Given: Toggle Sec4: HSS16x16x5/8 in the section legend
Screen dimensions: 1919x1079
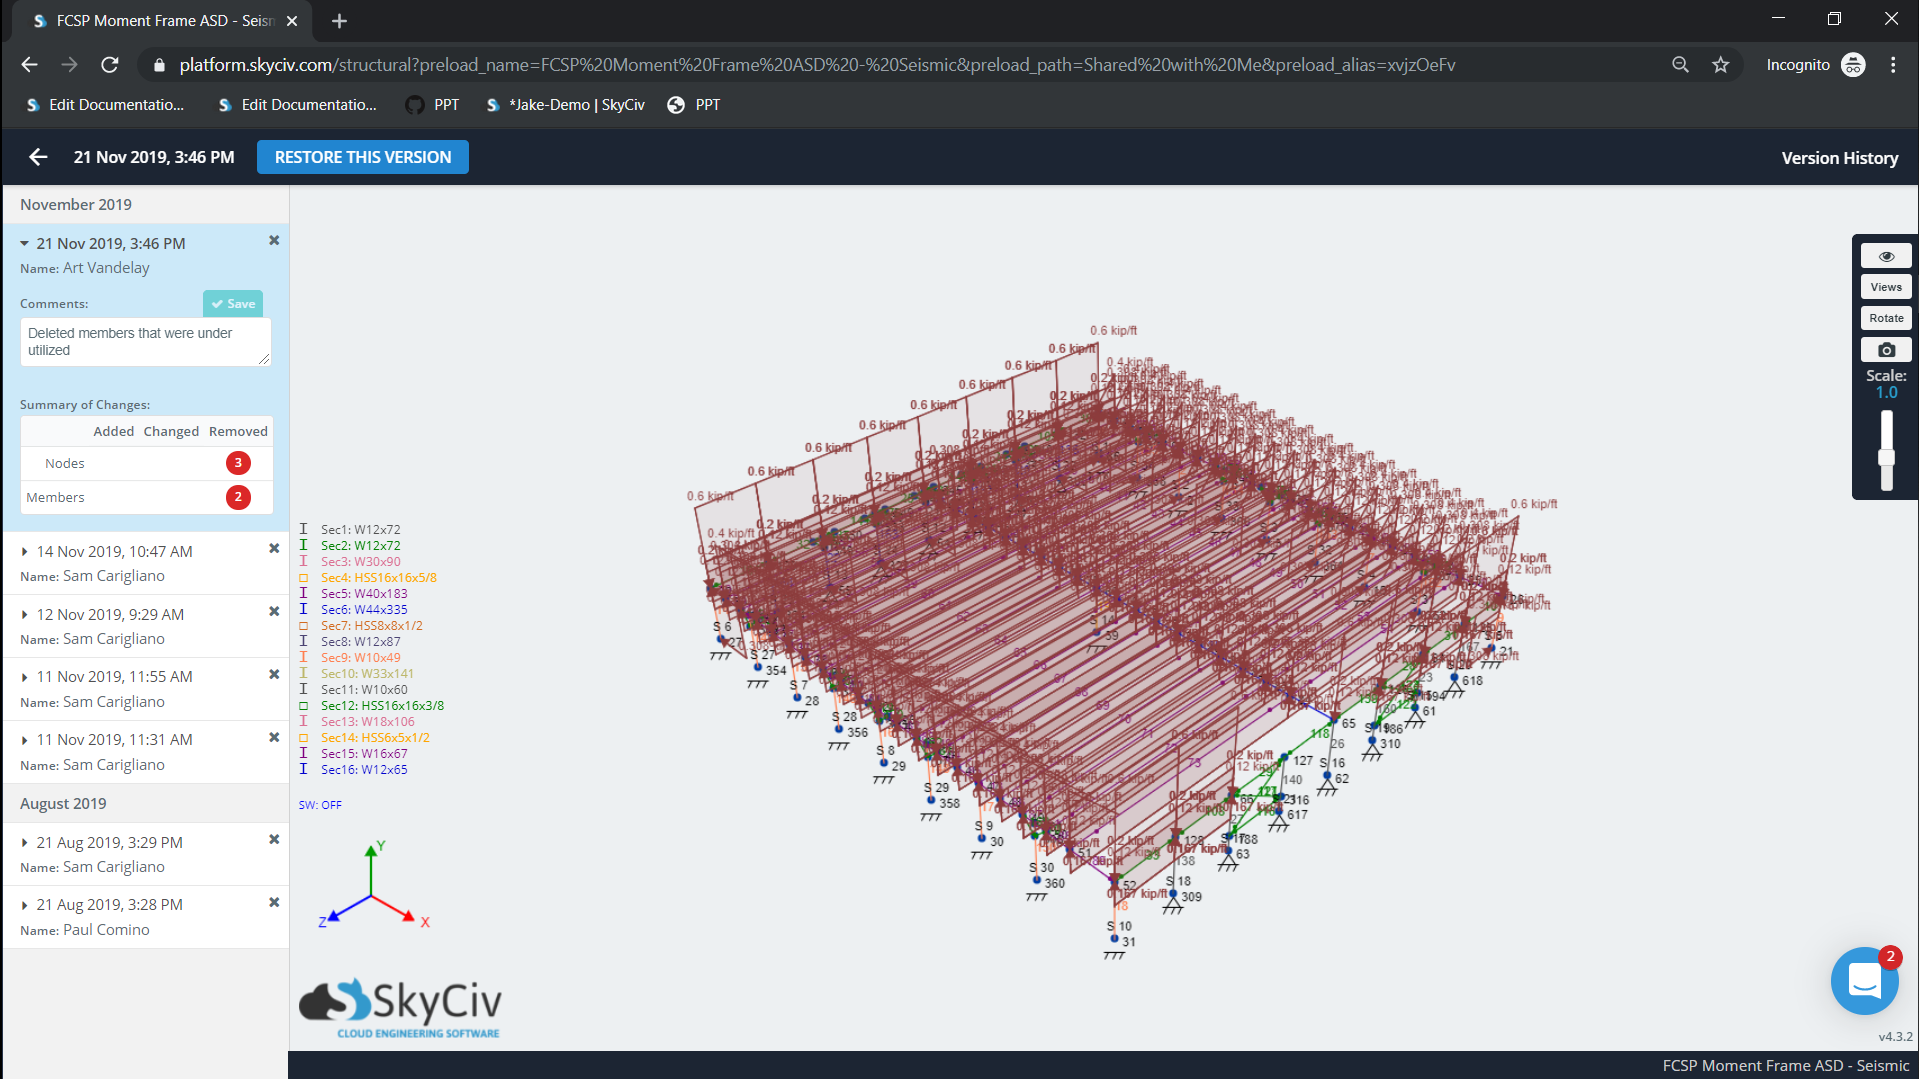Looking at the screenshot, I should (x=378, y=577).
